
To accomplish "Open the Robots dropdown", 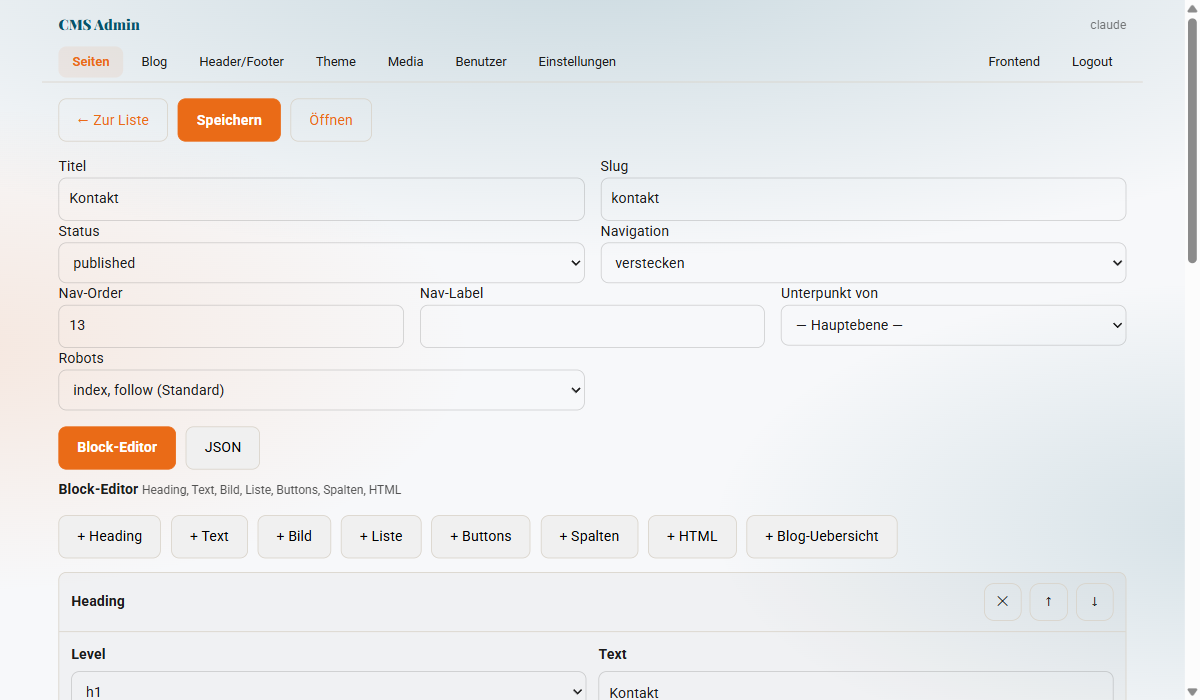I will (321, 389).
